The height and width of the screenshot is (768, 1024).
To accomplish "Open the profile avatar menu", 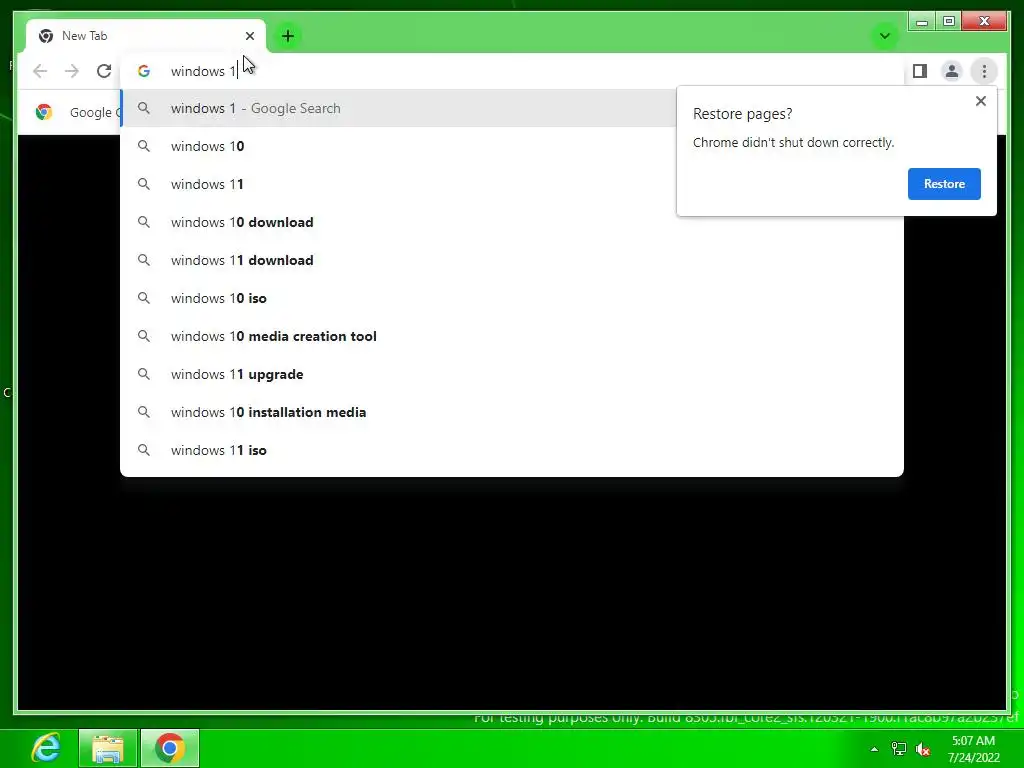I will (x=952, y=71).
